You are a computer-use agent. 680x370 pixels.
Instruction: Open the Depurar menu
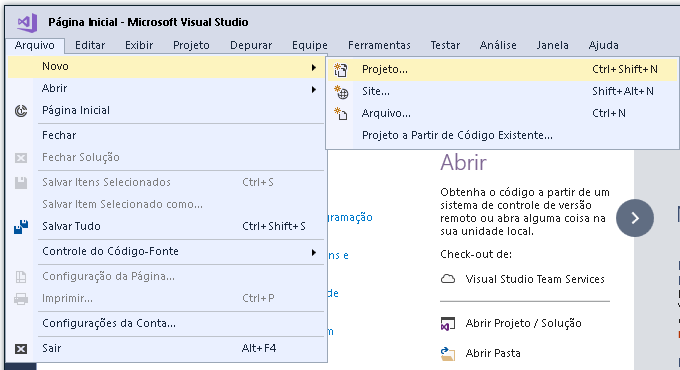click(x=251, y=45)
